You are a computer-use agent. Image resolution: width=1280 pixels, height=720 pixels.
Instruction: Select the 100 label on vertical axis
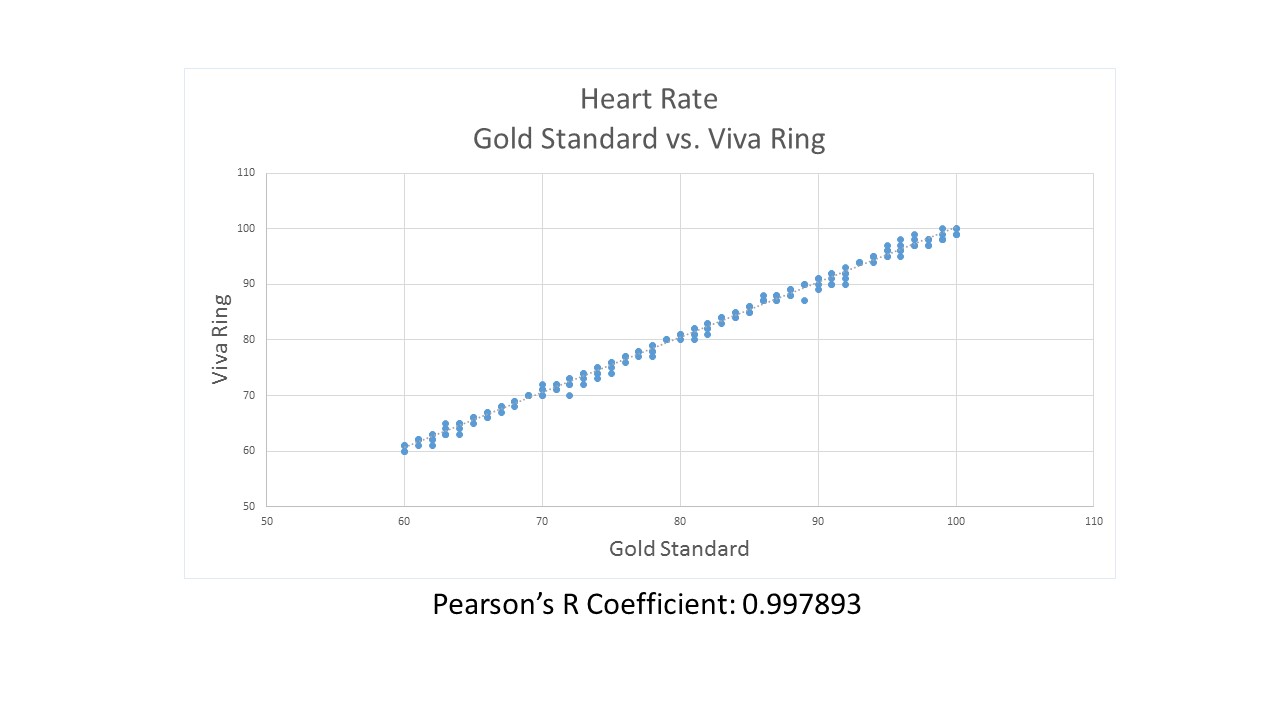246,229
